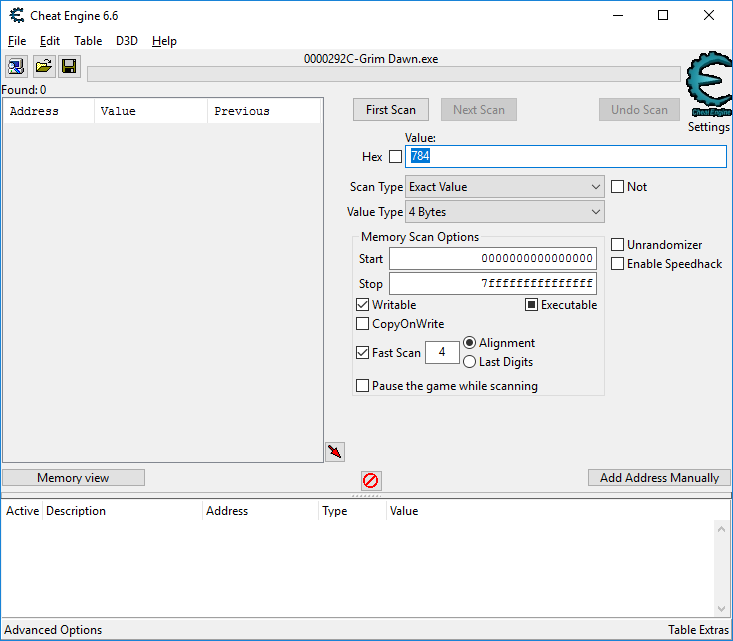Start the First Scan
733x641 pixels.
coord(391,110)
